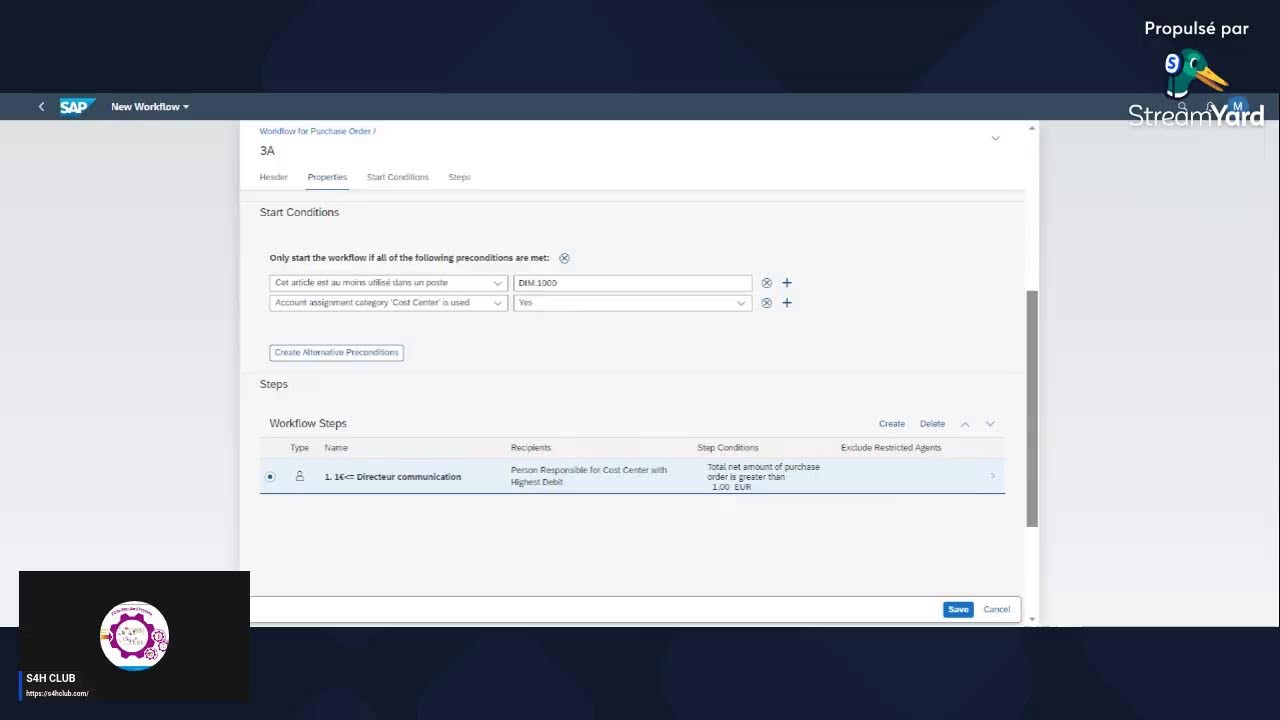Click the 'Total net amount' step condition text
Image resolution: width=1280 pixels, height=720 pixels.
(763, 477)
